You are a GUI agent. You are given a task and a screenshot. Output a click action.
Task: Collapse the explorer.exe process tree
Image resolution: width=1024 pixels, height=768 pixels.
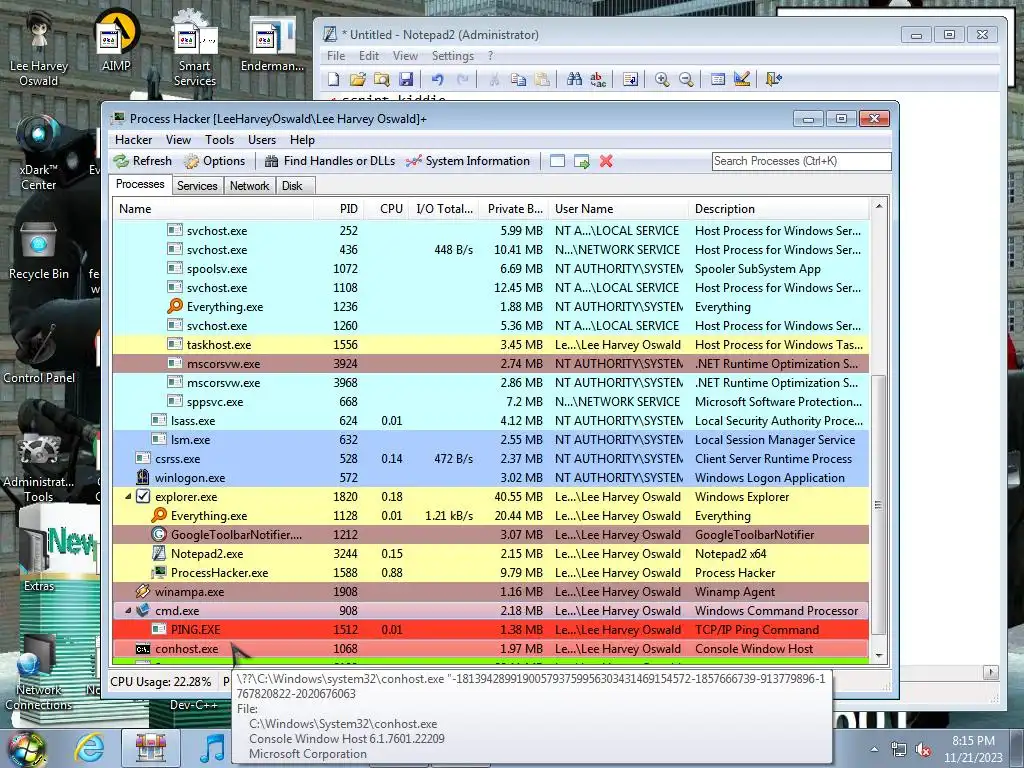pos(128,496)
